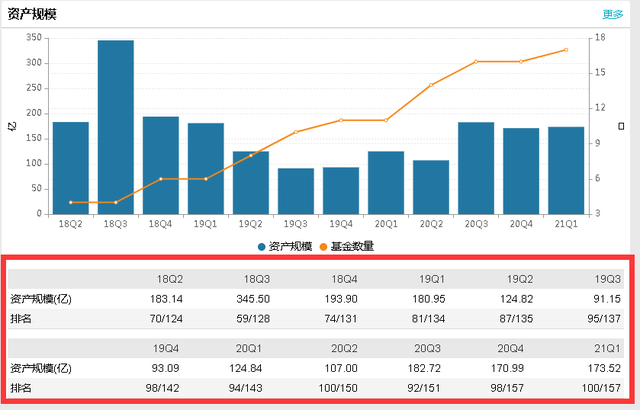The height and width of the screenshot is (410, 640).
Task: Click the orange 基金数量 legend dot
Action: point(323,247)
